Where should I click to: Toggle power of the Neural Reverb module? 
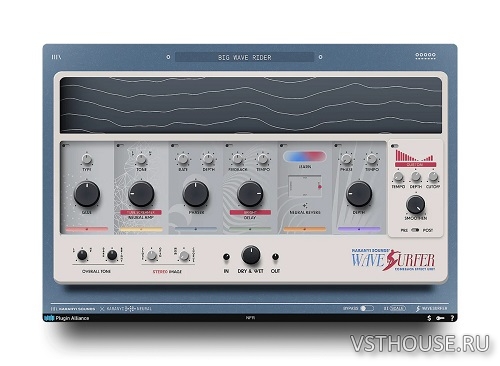(x=283, y=145)
